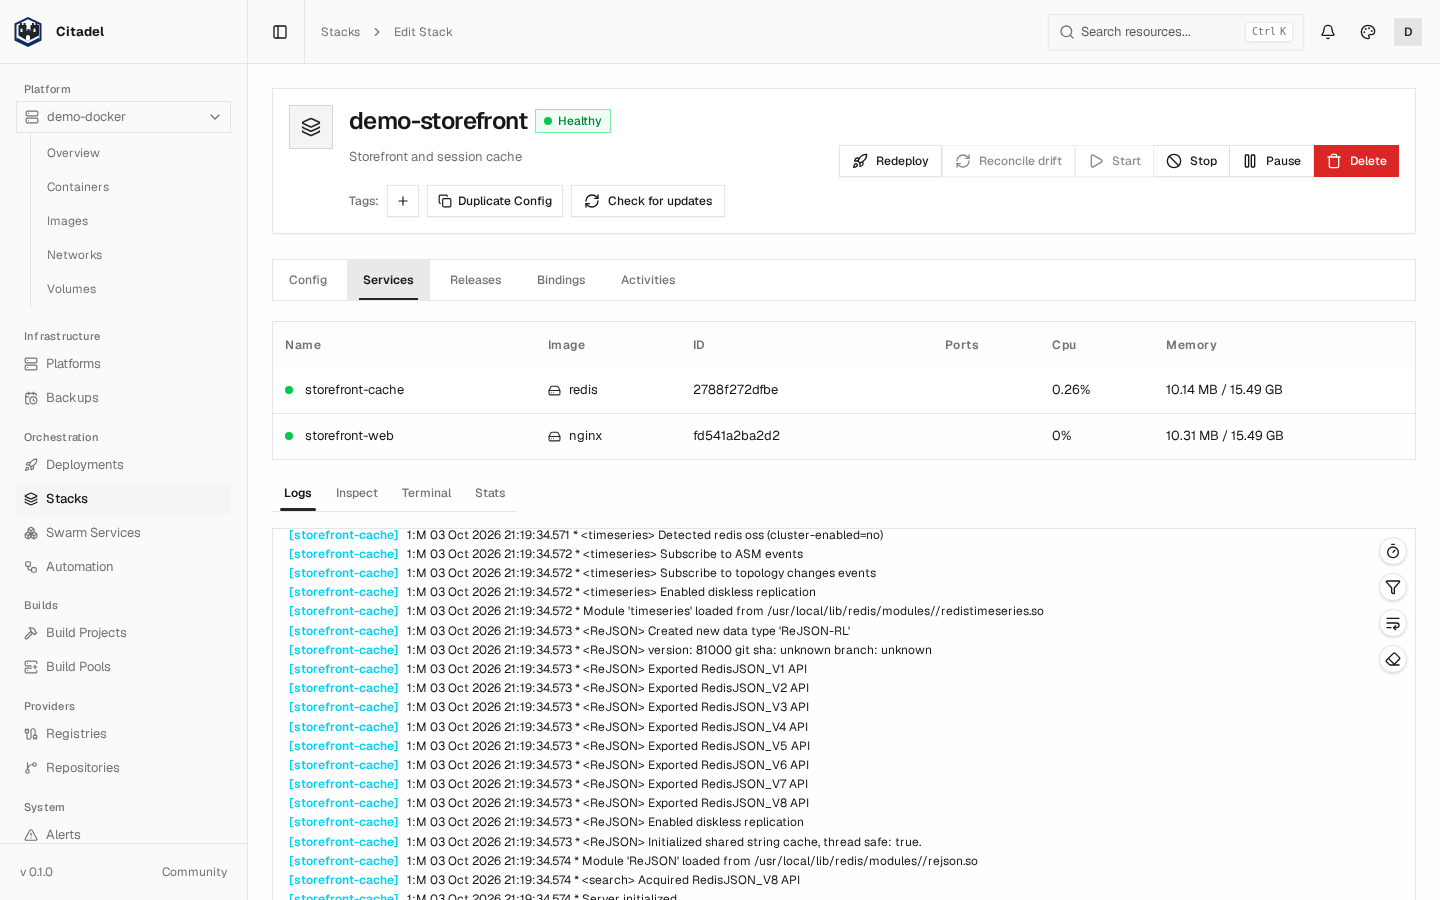Open the Terminal sub-tab
The image size is (1440, 900).
point(426,493)
